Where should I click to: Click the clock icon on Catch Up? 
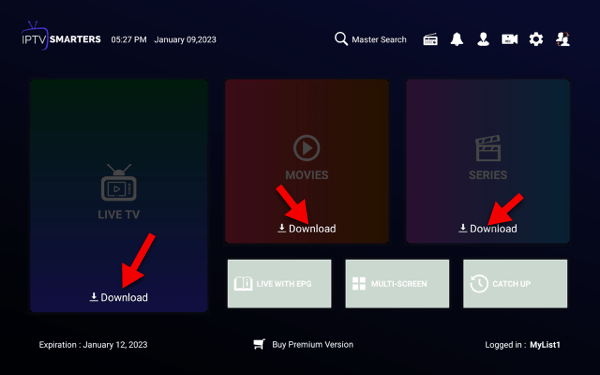[x=479, y=284]
